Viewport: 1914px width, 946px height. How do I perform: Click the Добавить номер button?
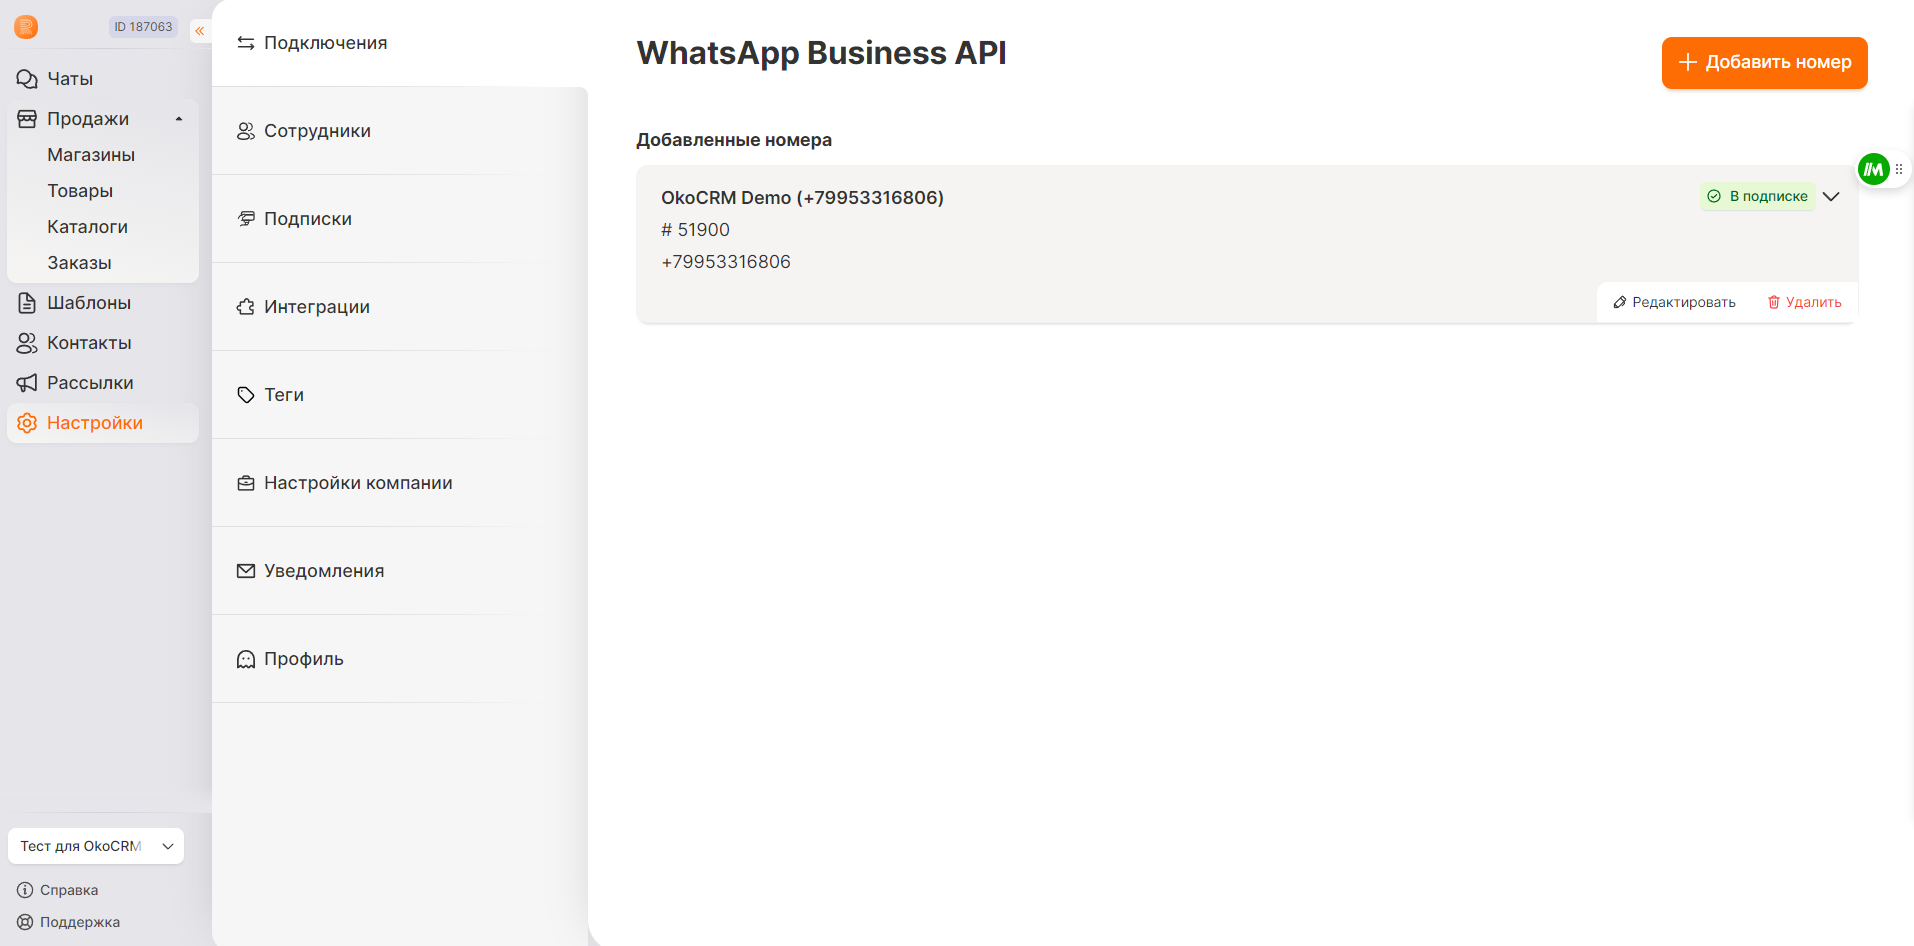(1765, 63)
